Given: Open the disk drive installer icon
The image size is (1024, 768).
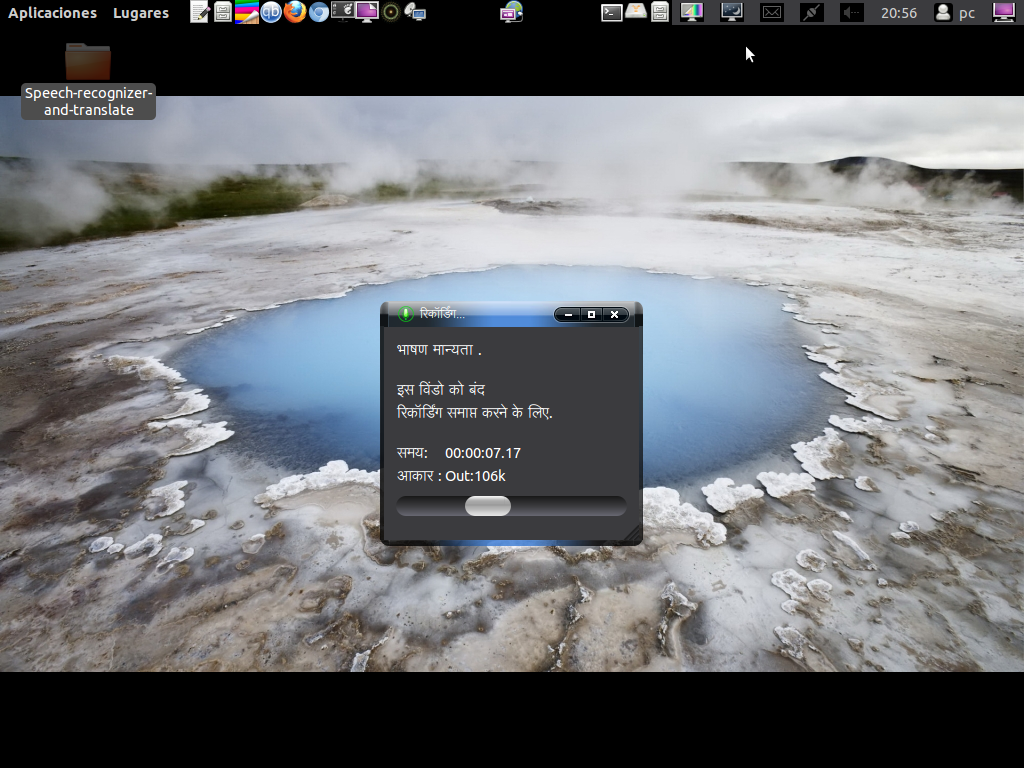Looking at the screenshot, I should (x=635, y=12).
